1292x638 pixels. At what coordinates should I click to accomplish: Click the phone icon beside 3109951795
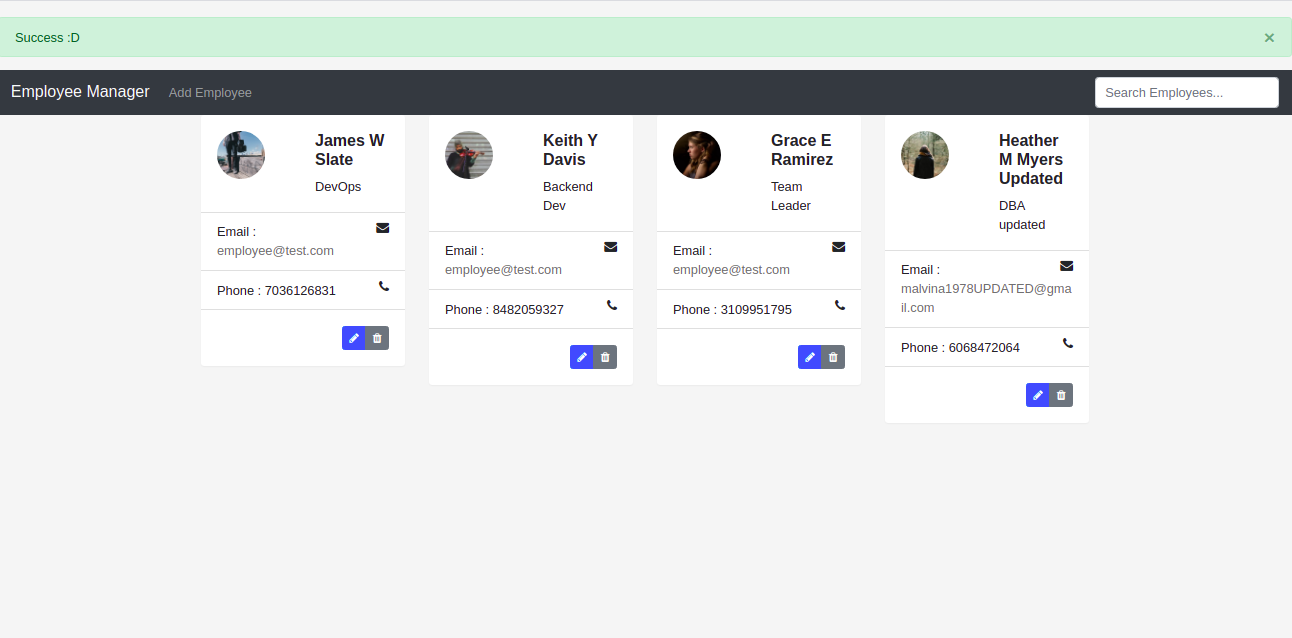840,305
